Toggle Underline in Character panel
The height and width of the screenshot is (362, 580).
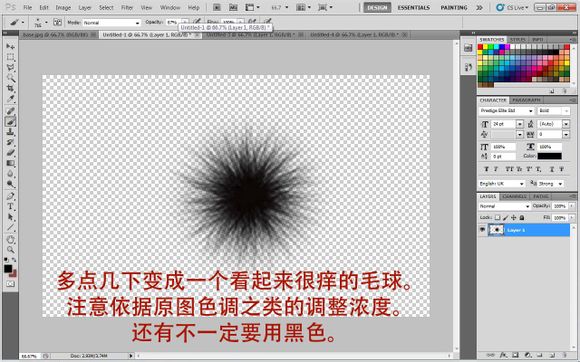tap(552, 169)
